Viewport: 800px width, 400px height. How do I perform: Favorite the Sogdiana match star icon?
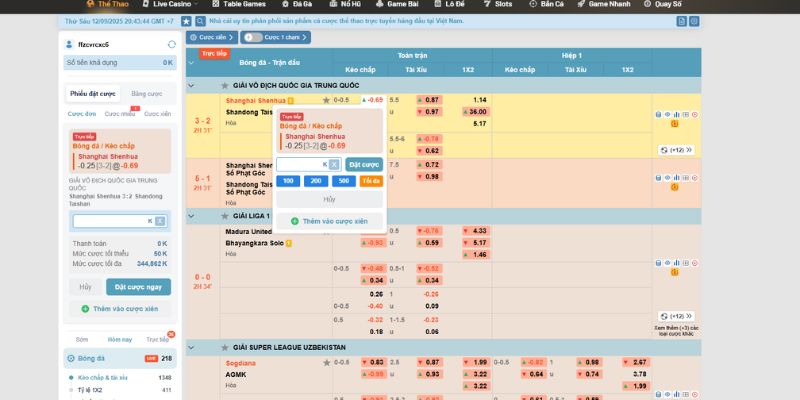tap(326, 362)
